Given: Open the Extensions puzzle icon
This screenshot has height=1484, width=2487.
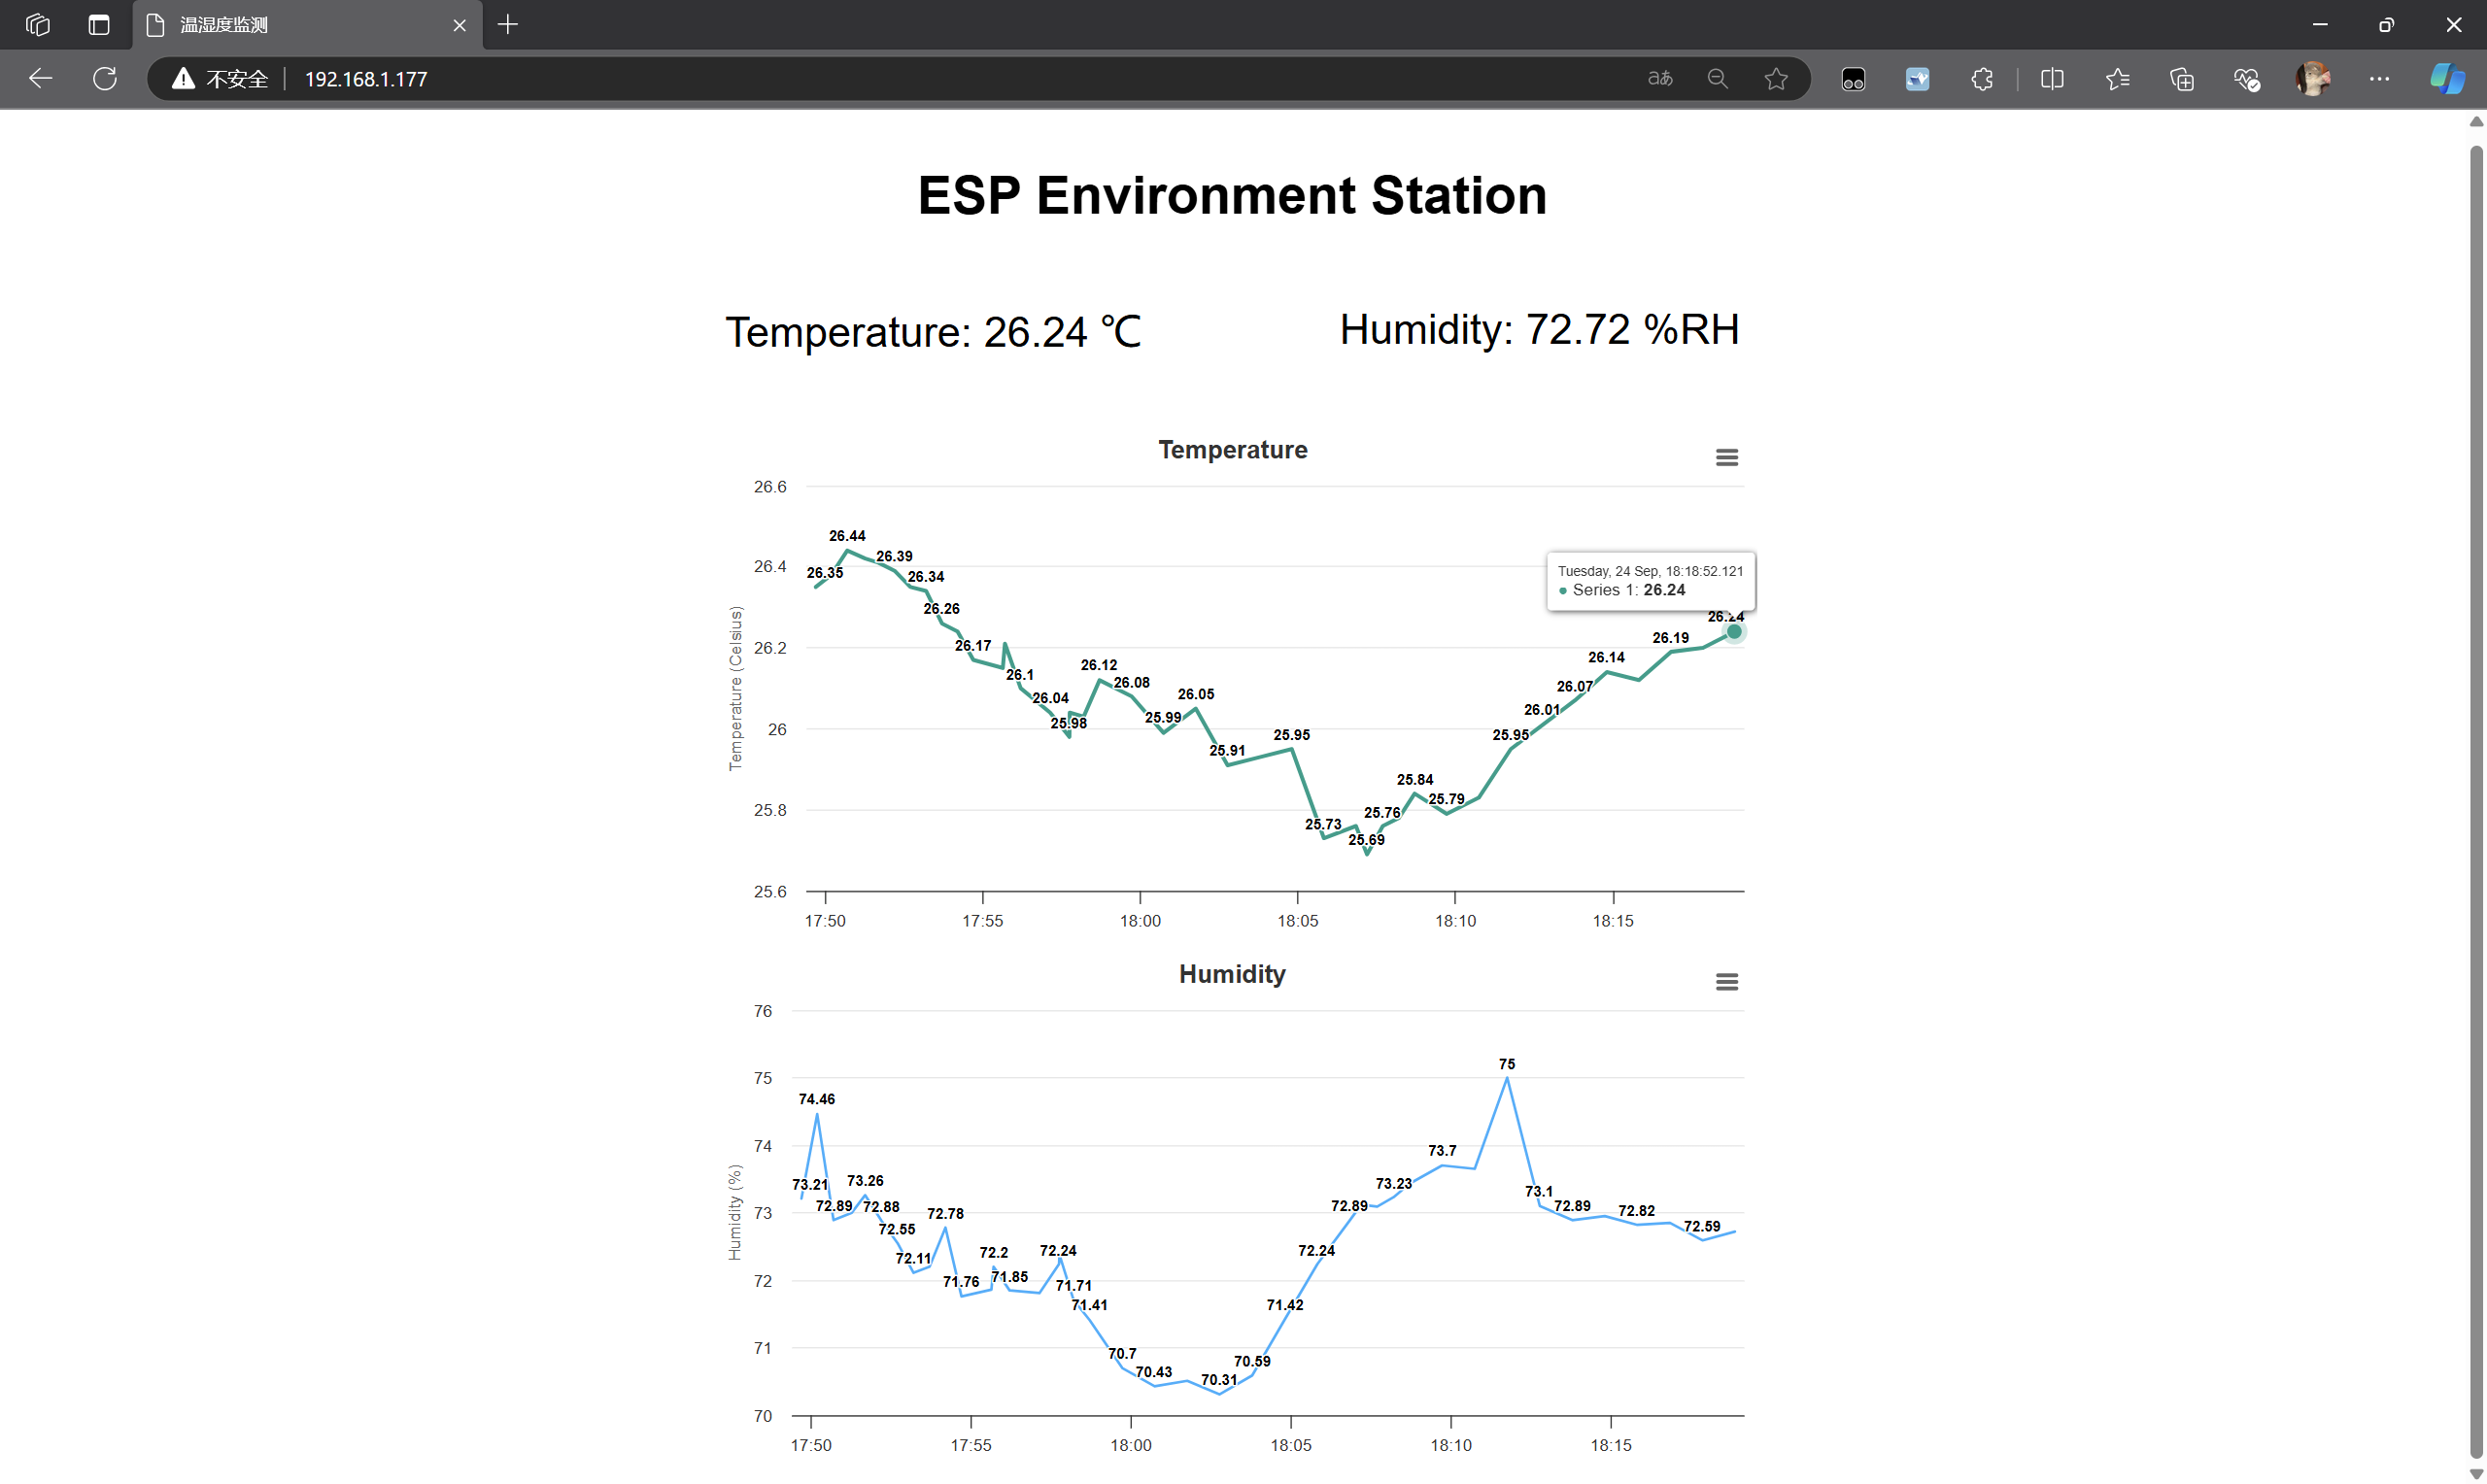Looking at the screenshot, I should click(1981, 78).
